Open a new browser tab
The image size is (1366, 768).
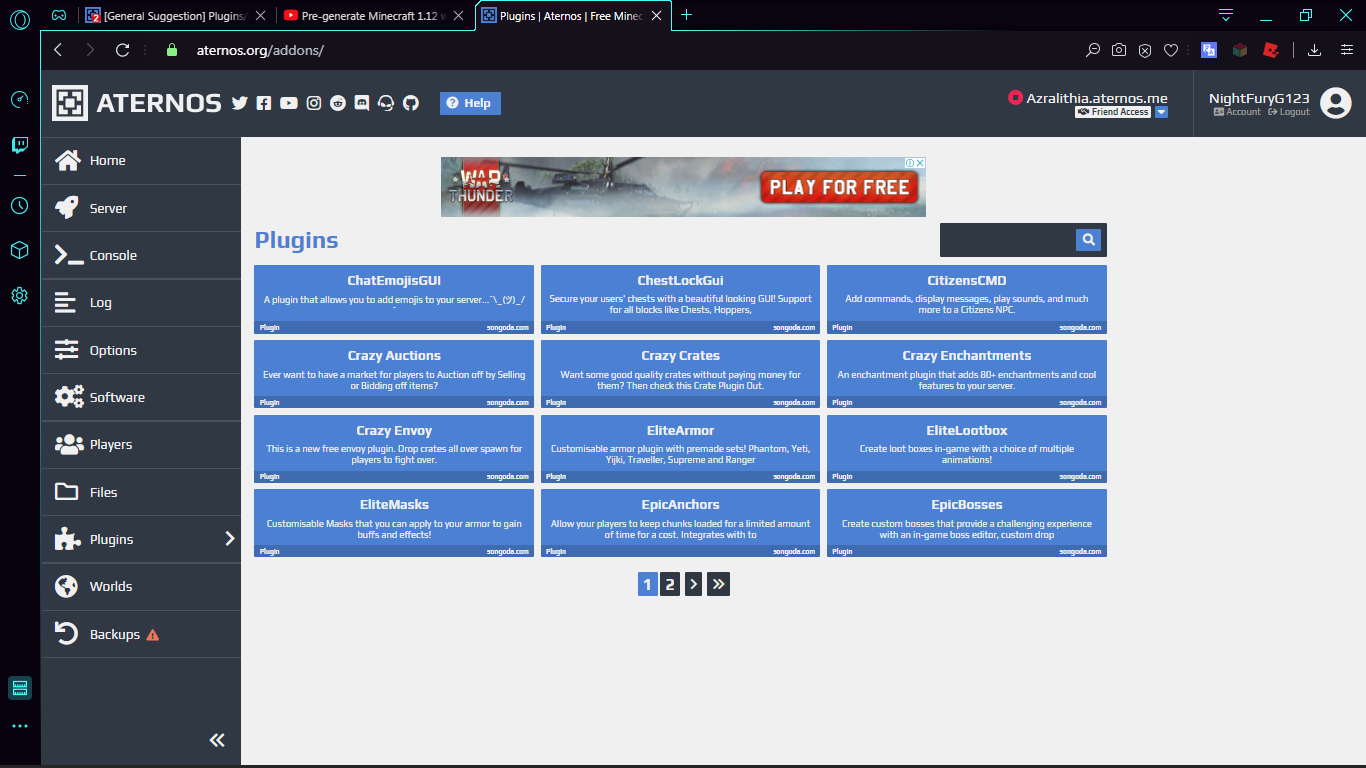click(686, 15)
